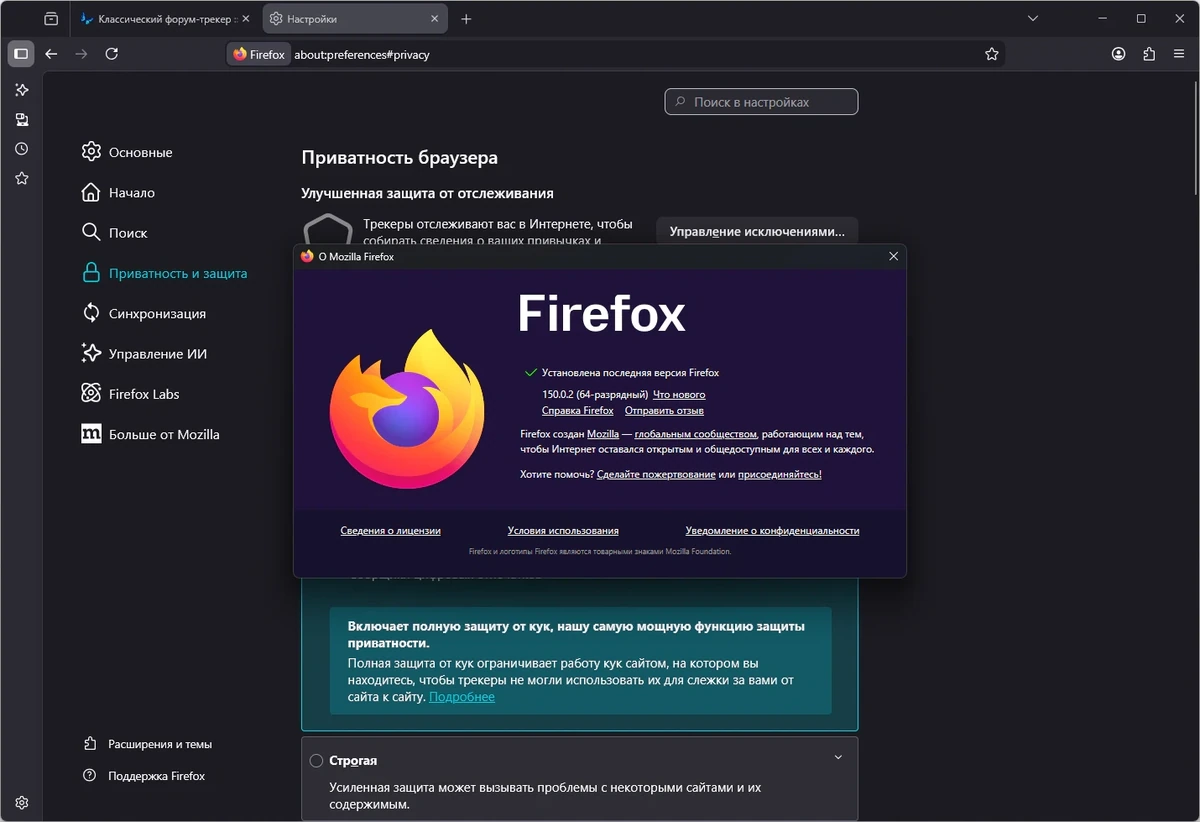1200x822 pixels.
Task: Open the account profile icon
Action: tap(1119, 54)
